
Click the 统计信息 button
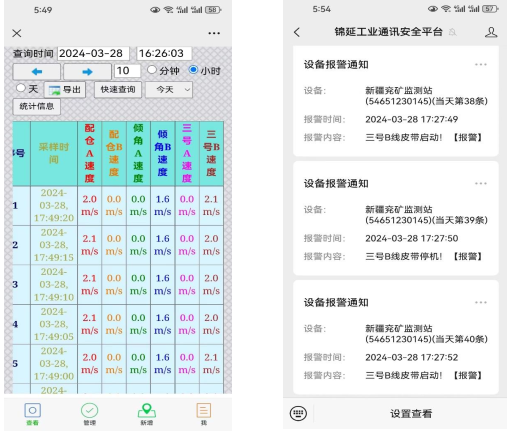pos(37,107)
